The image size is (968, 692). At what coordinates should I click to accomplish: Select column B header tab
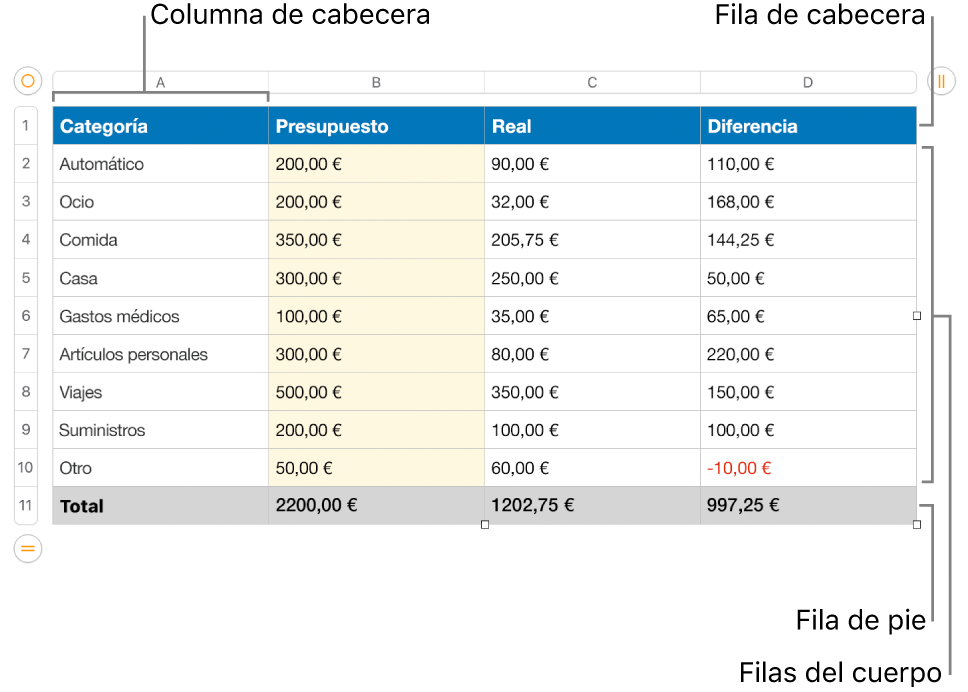[377, 82]
